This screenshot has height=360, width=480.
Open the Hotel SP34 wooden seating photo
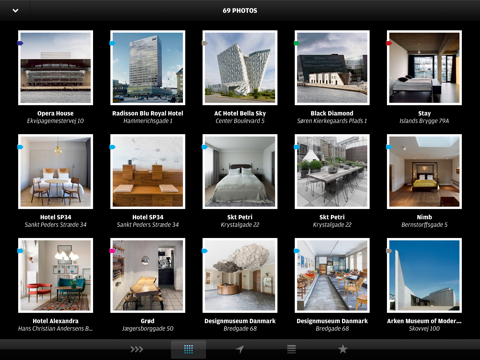coord(148,171)
